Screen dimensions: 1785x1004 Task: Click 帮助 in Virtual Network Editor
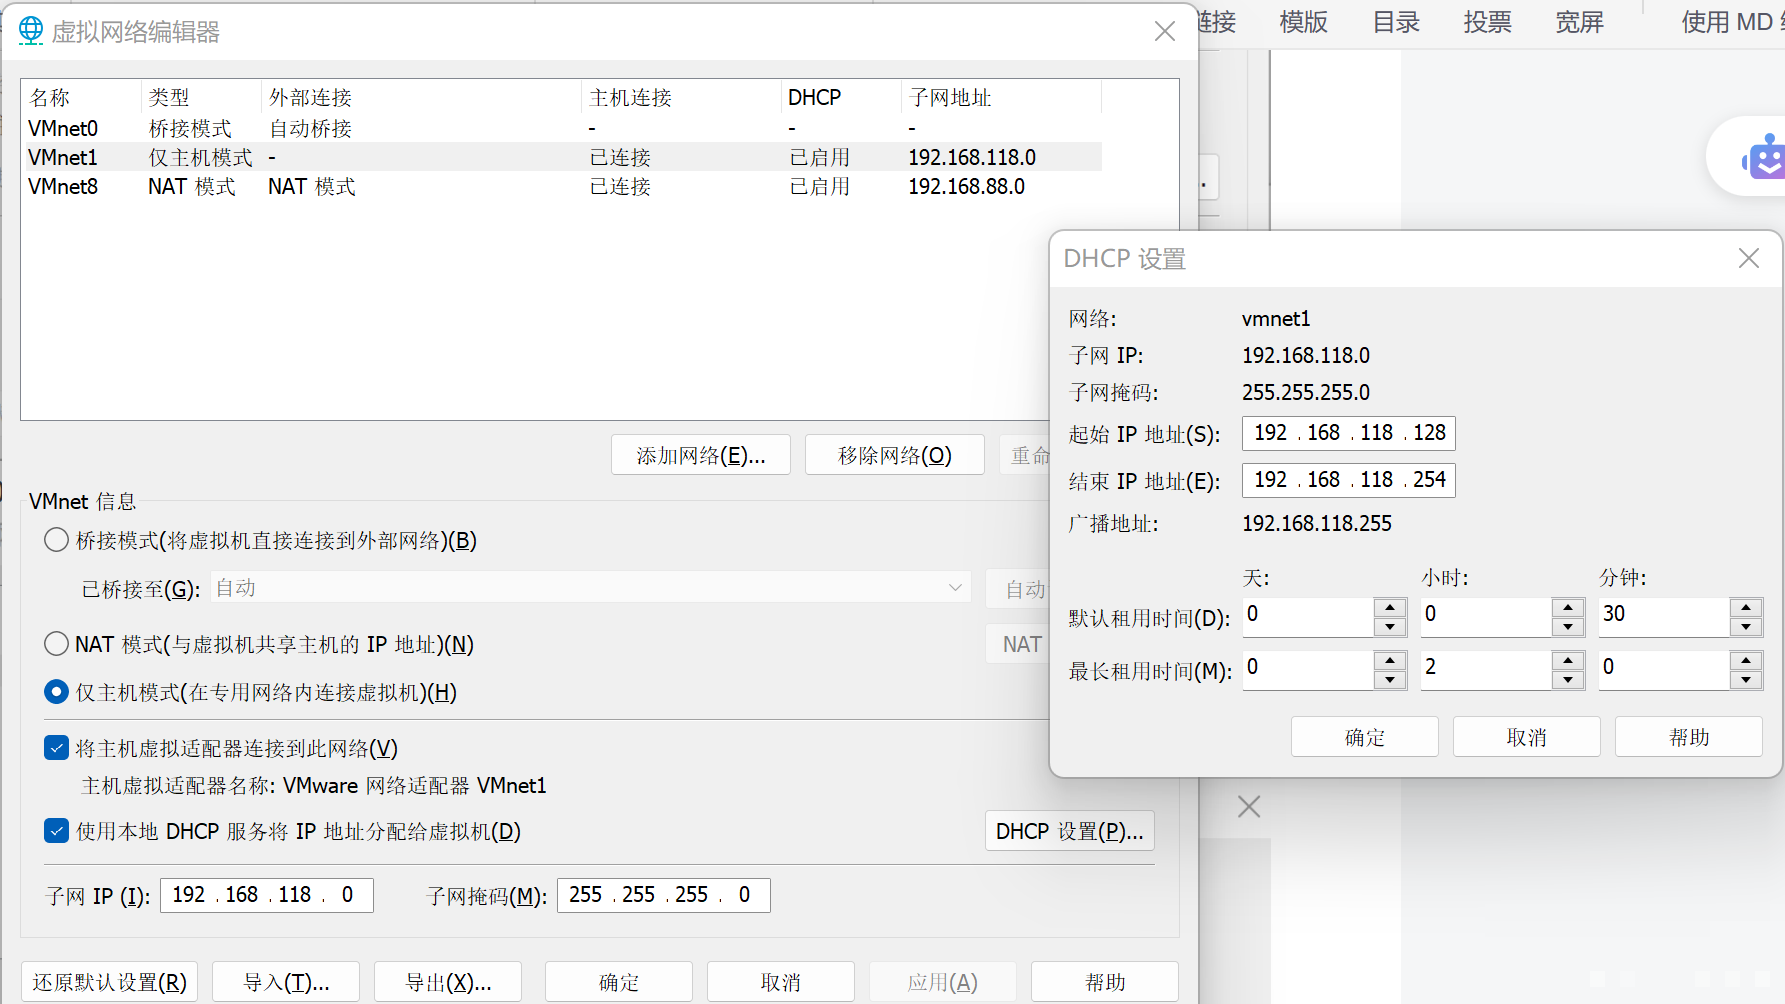click(x=1105, y=982)
